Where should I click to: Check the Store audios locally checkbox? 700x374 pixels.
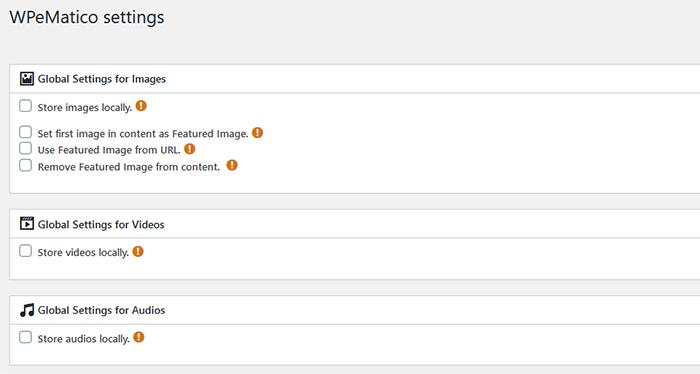(25, 337)
